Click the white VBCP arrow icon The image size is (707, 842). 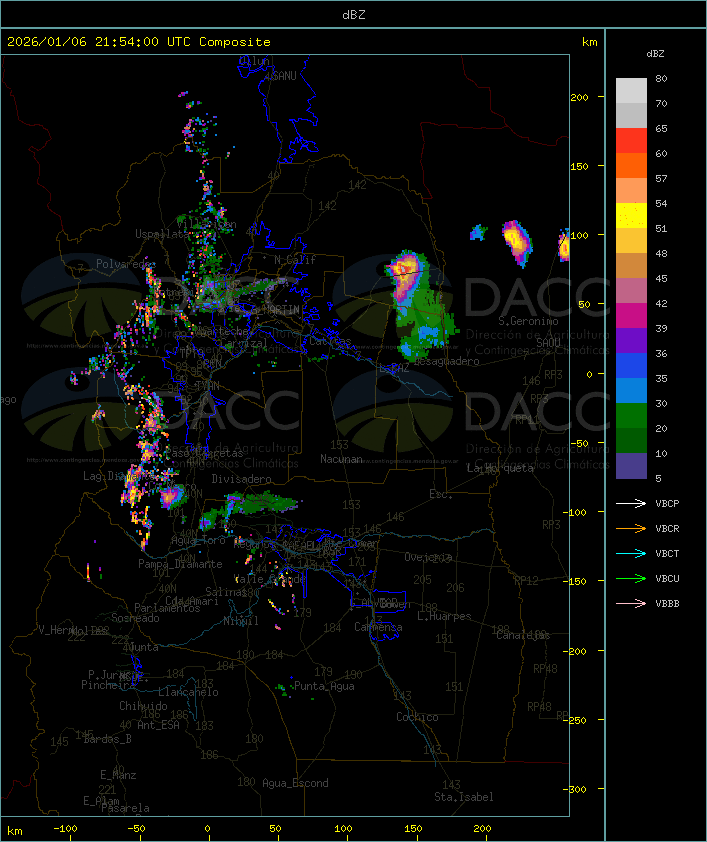coord(631,503)
